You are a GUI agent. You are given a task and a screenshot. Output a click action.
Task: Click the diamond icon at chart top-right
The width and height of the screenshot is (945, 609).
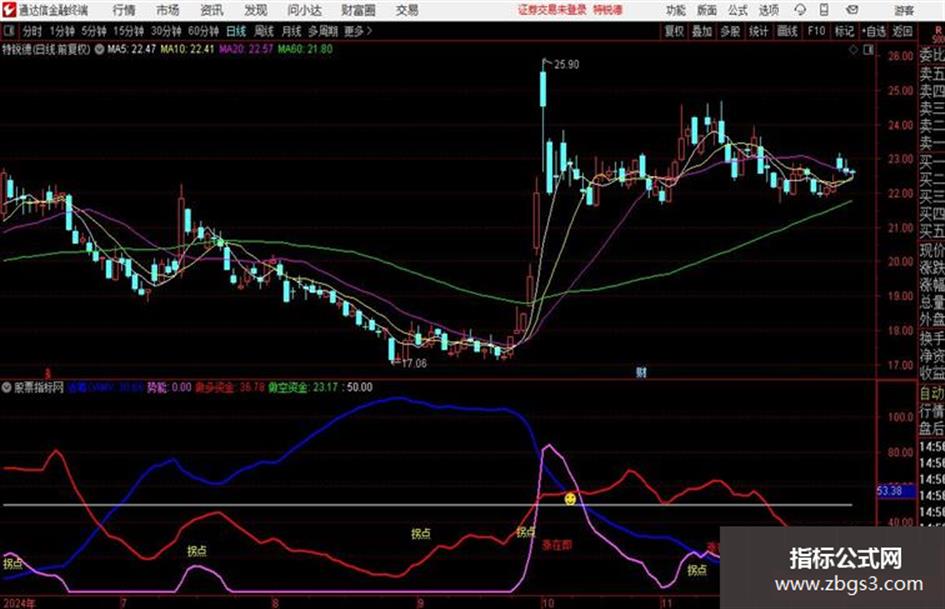pyautogui.click(x=853, y=50)
